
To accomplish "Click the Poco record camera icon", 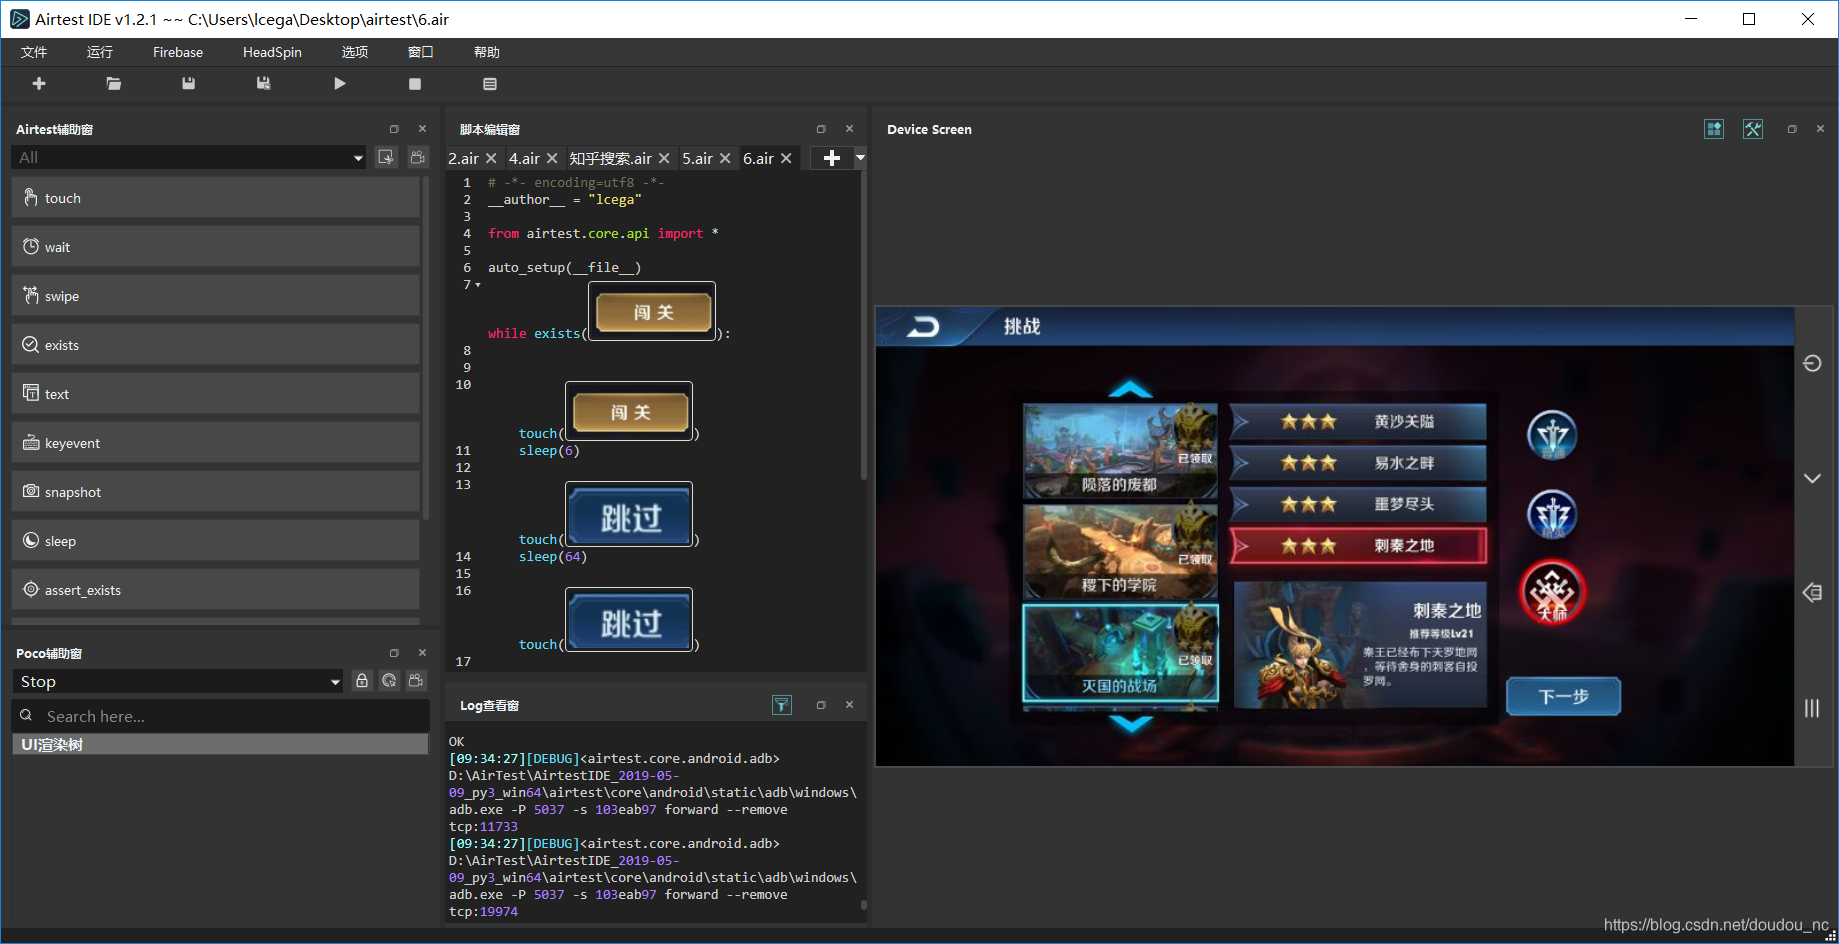I will tap(416, 681).
